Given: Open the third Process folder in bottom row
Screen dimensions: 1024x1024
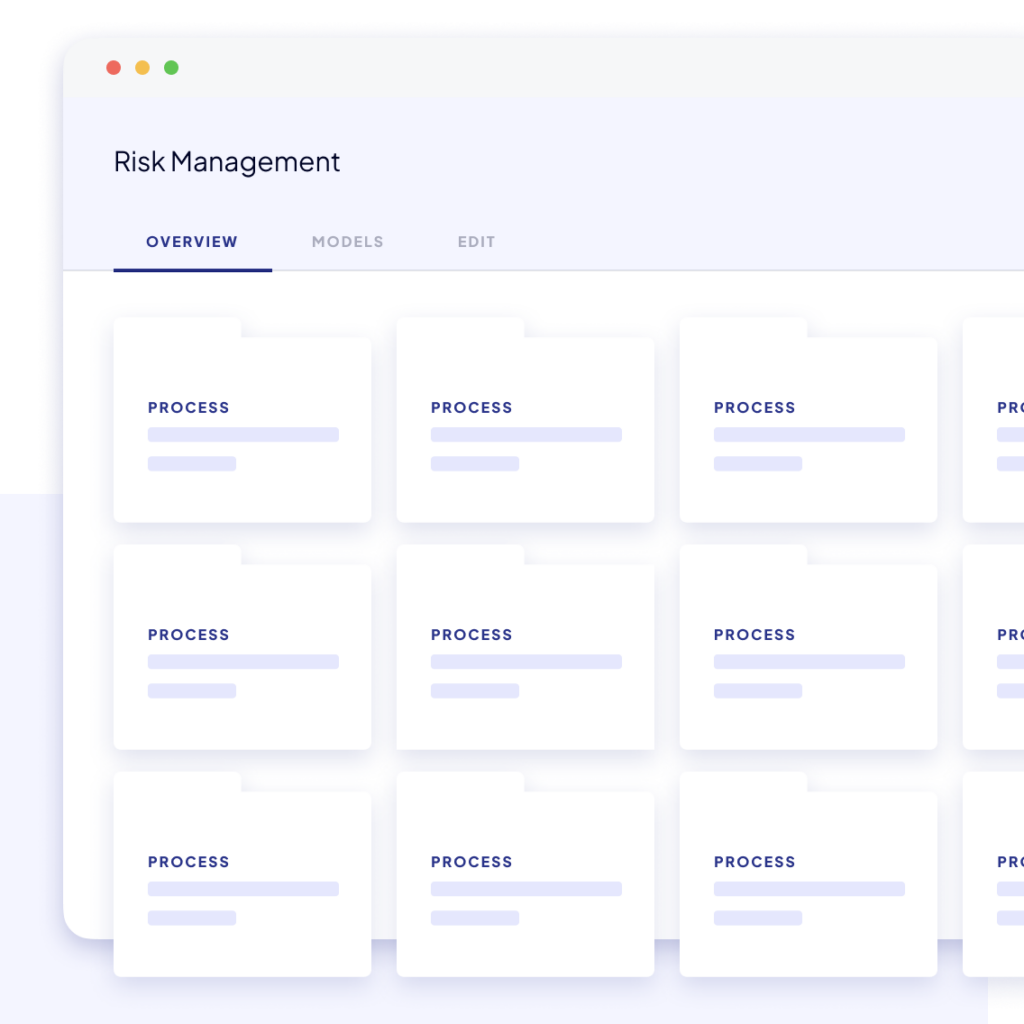Looking at the screenshot, I should coord(808,882).
